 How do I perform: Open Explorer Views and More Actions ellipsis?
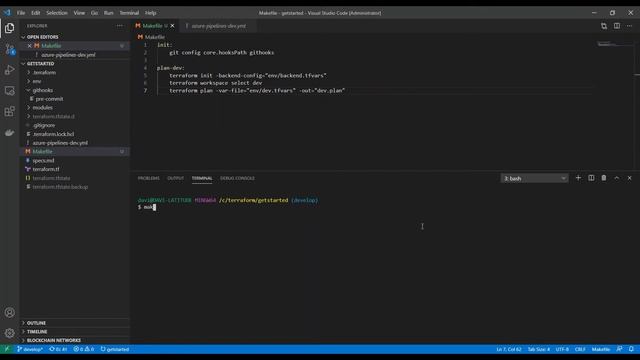(x=119, y=26)
